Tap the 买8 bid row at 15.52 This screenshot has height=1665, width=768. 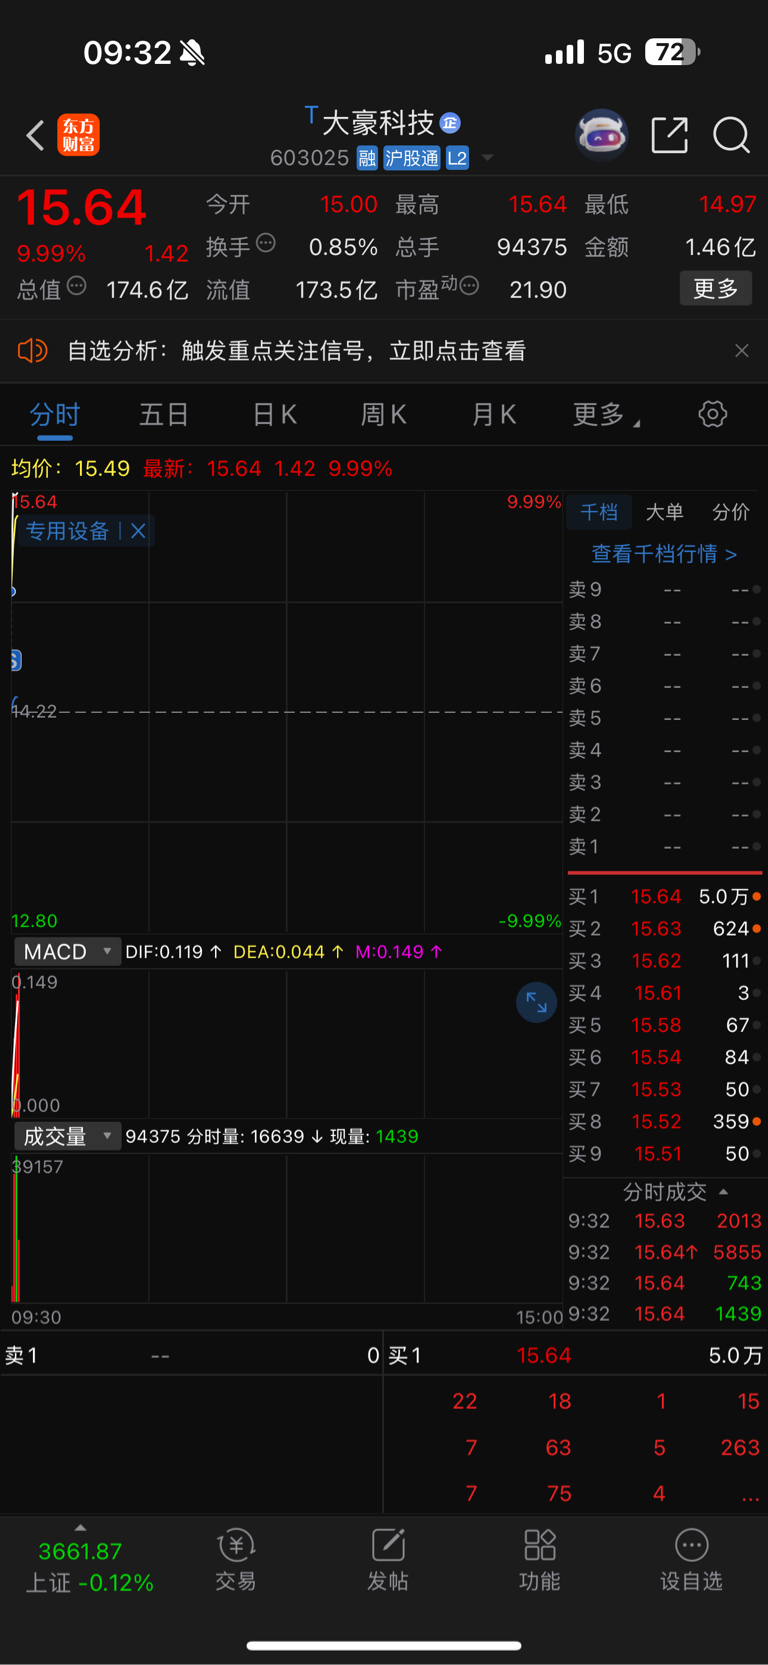(665, 1122)
